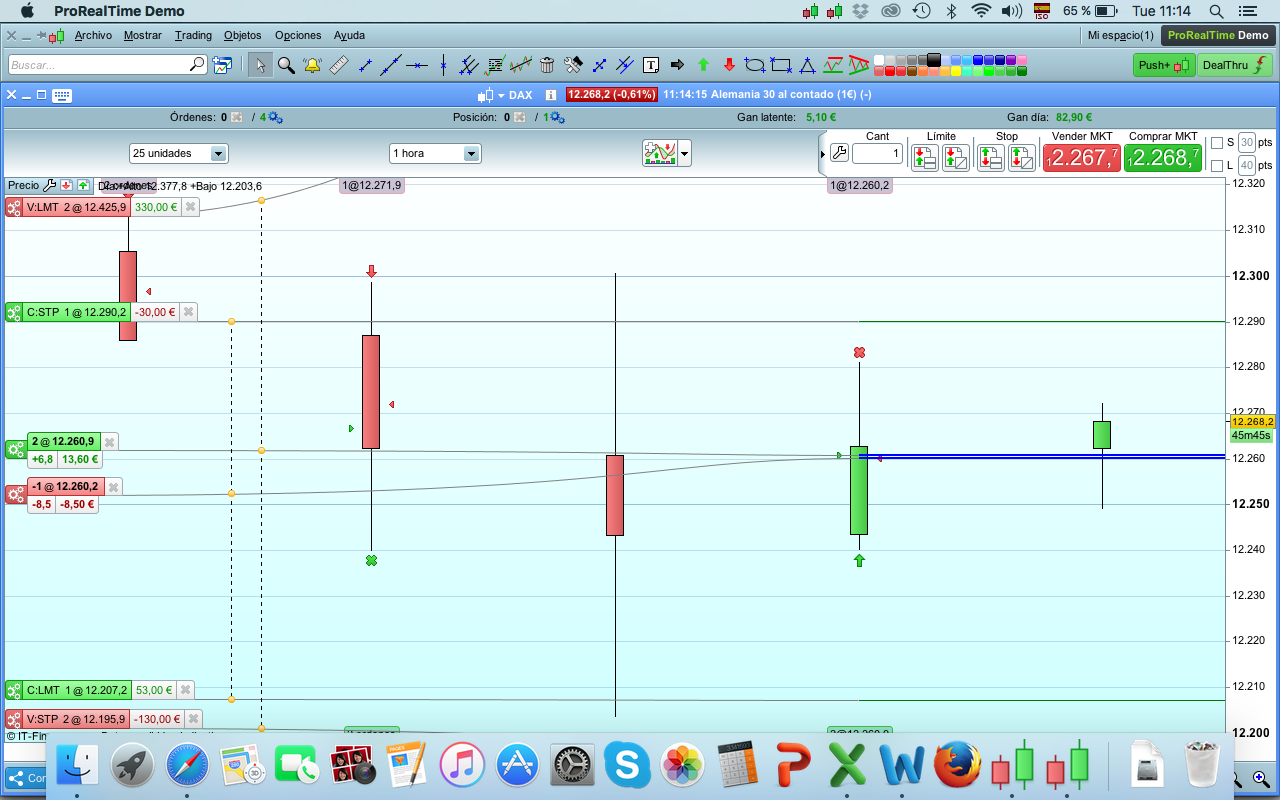Enable the L limit checkbox
This screenshot has height=800, width=1280.
click(x=1217, y=165)
